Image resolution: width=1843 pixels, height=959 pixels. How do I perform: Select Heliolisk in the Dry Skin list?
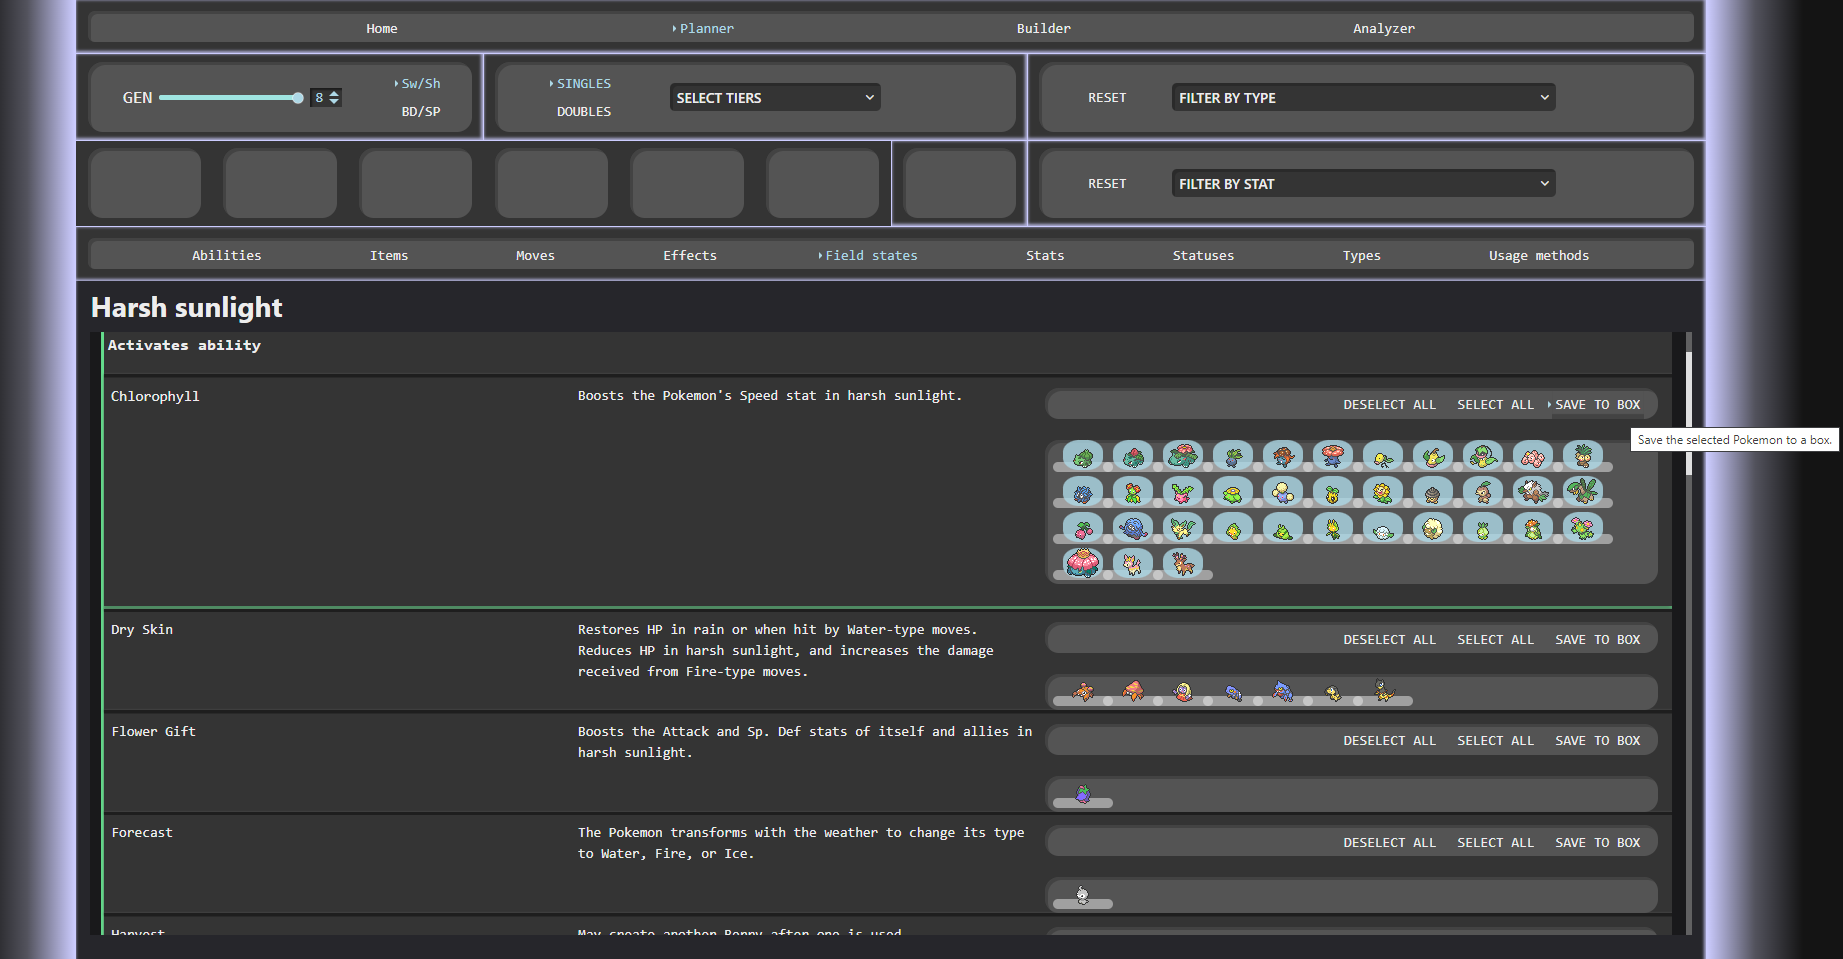(1384, 691)
